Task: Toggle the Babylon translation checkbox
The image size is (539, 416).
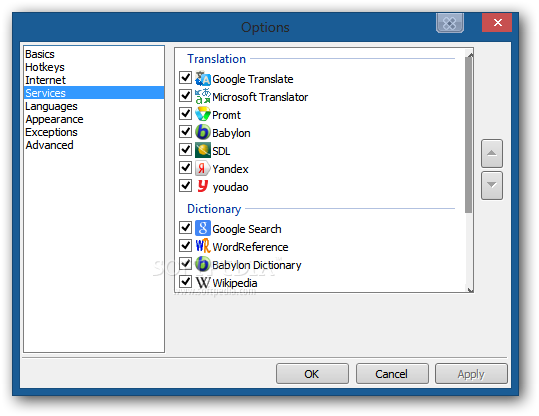Action: [186, 131]
